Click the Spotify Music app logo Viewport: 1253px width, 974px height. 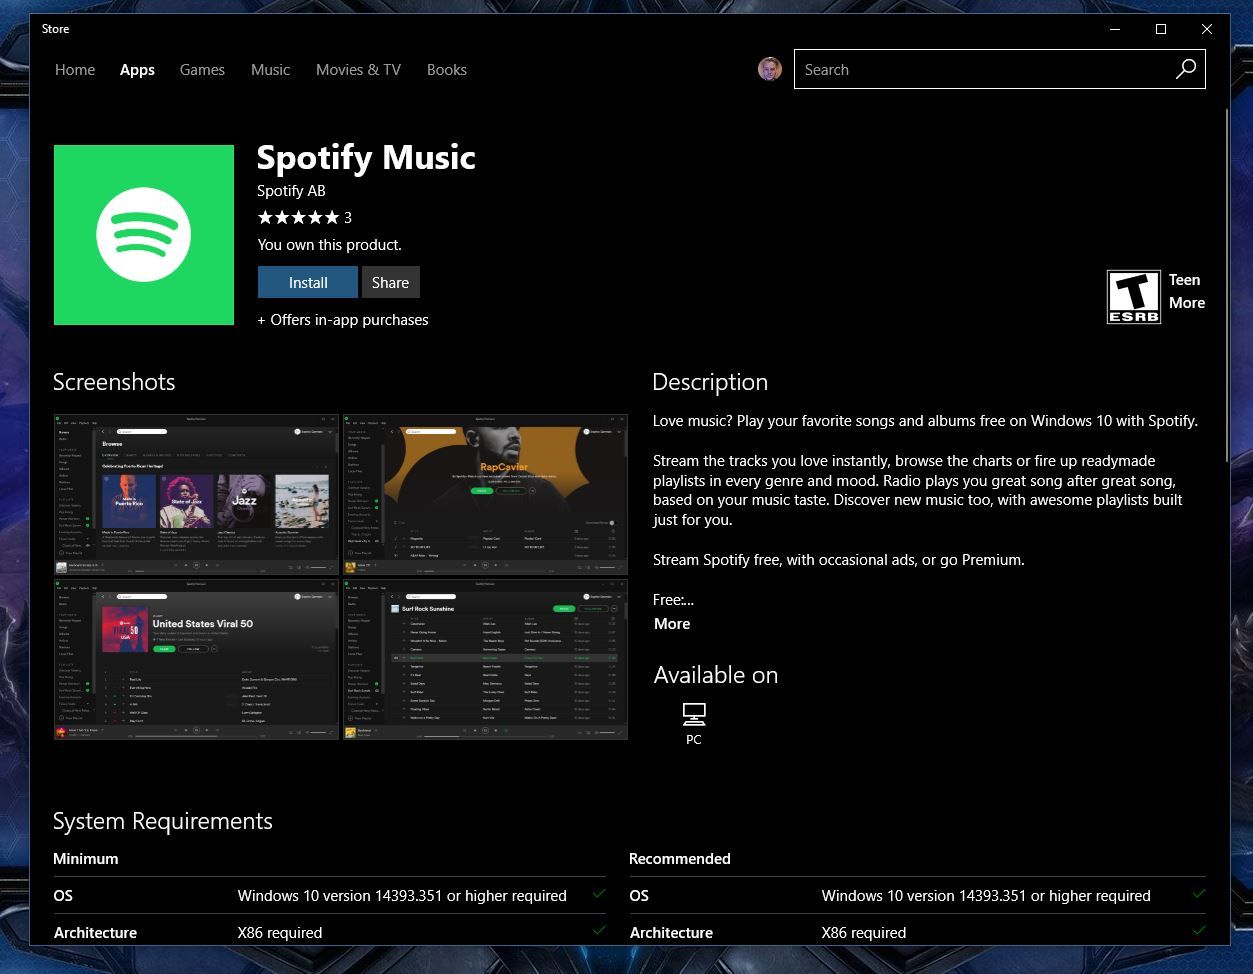pos(143,234)
